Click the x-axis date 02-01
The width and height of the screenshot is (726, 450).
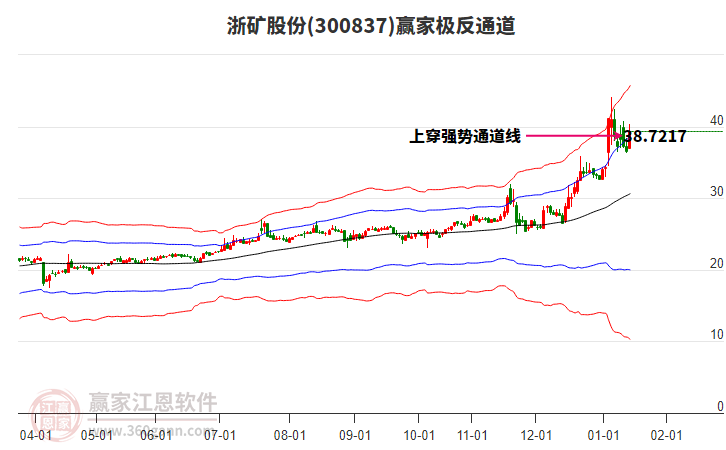coord(666,435)
